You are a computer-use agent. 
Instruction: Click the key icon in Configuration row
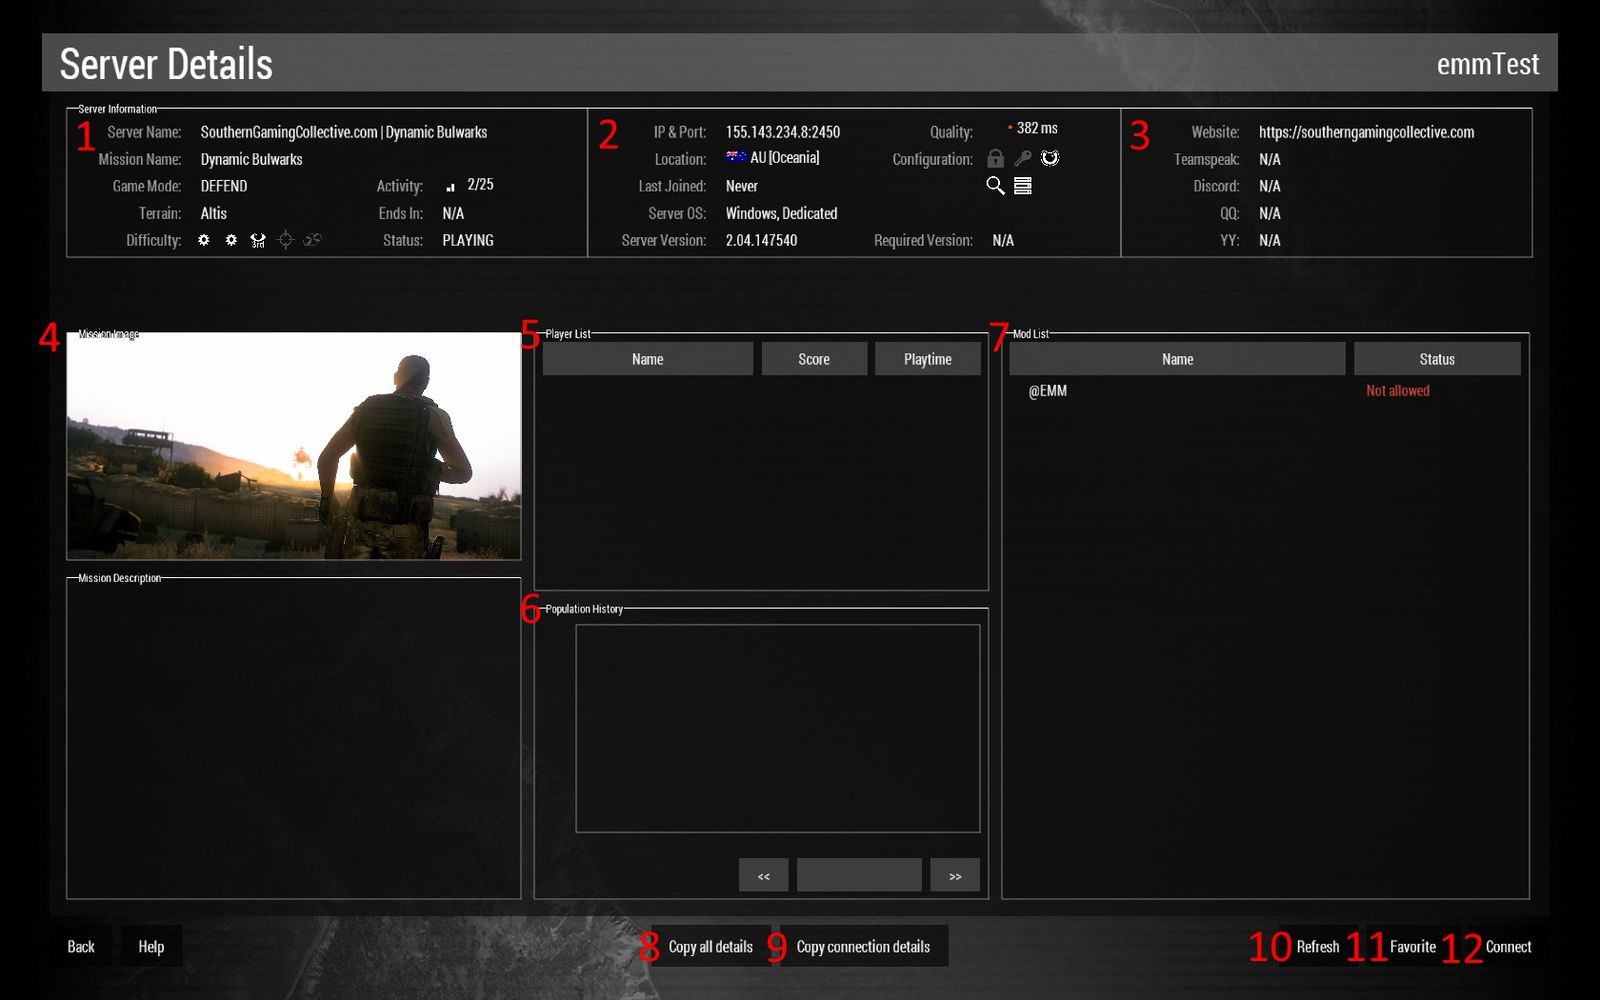coord(1022,158)
